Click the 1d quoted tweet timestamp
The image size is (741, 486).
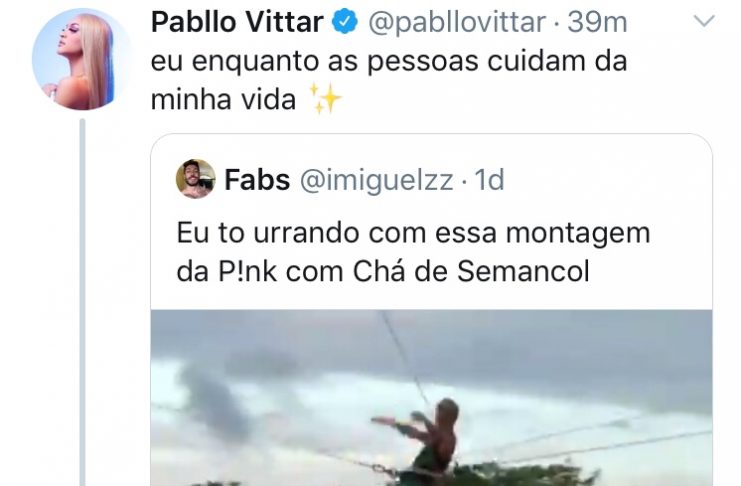(489, 180)
